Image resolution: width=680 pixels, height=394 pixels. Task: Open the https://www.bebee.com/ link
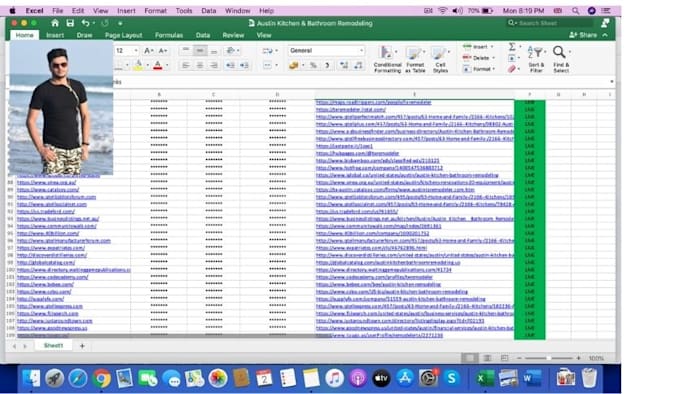(45, 284)
